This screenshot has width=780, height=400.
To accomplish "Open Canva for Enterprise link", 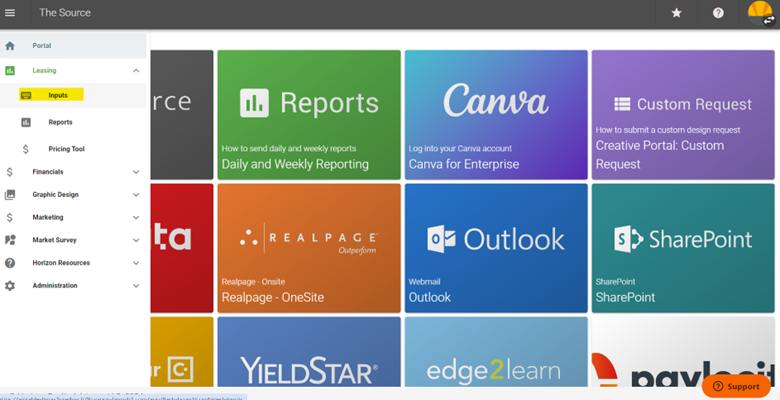I will coord(464,164).
